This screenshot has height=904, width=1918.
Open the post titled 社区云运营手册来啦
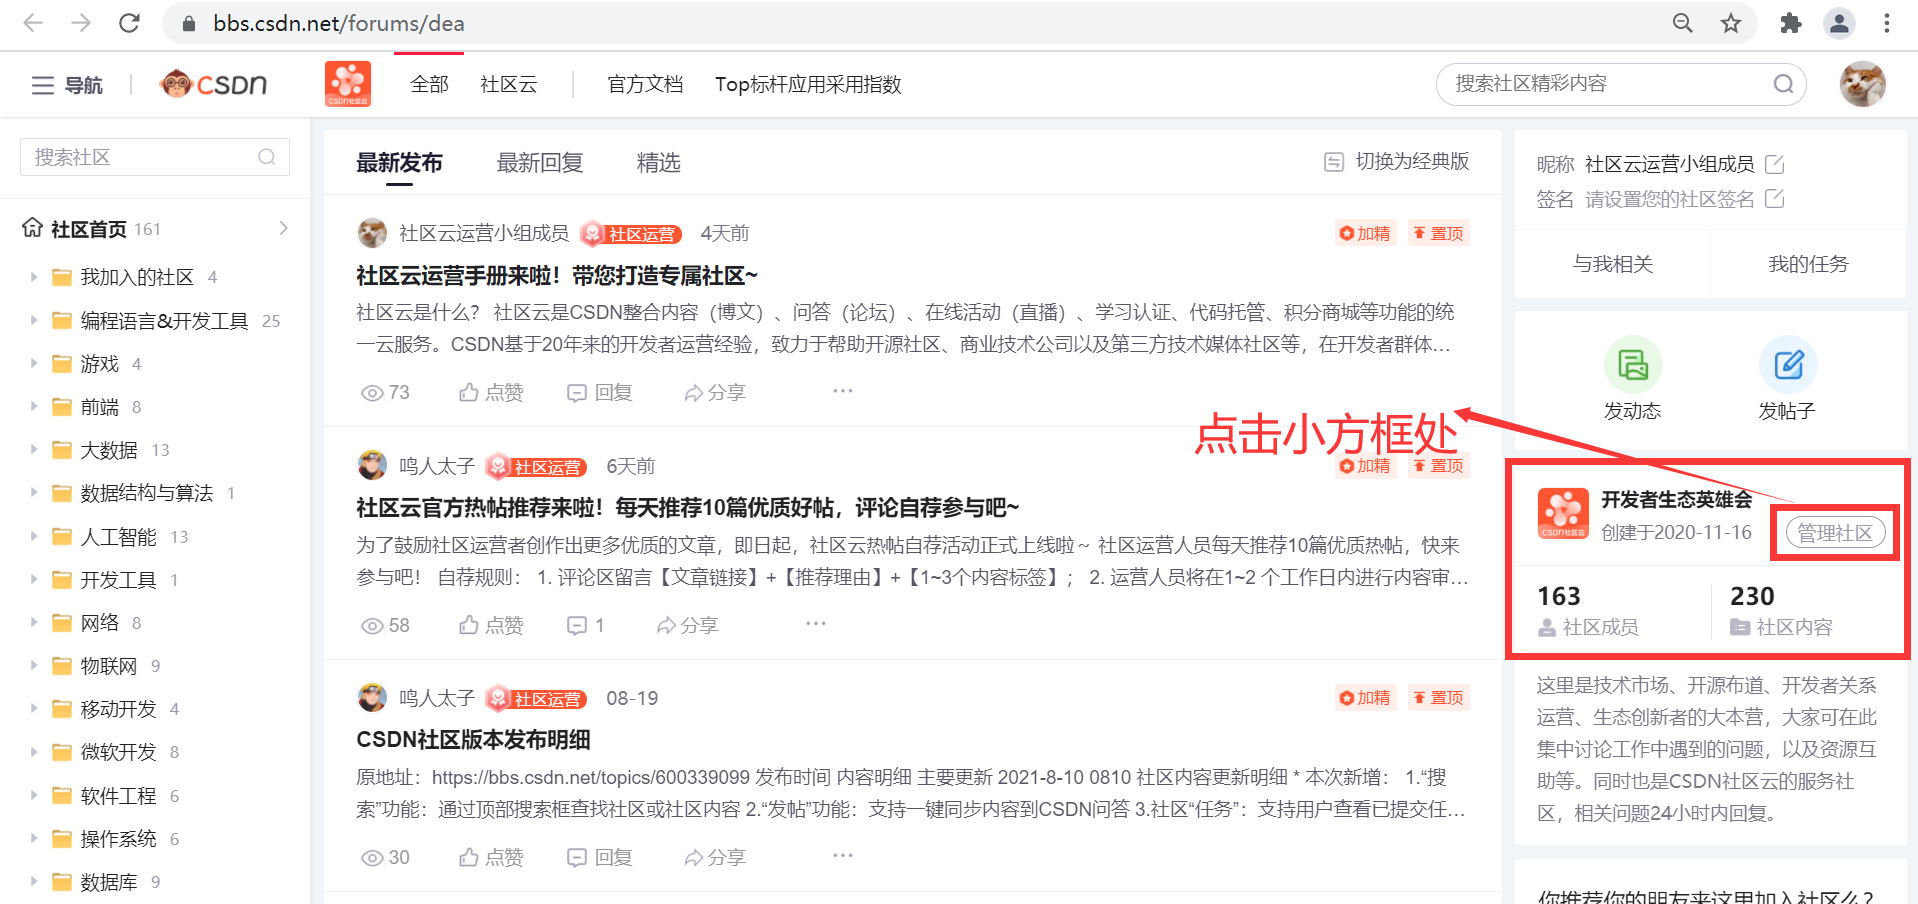coord(557,276)
